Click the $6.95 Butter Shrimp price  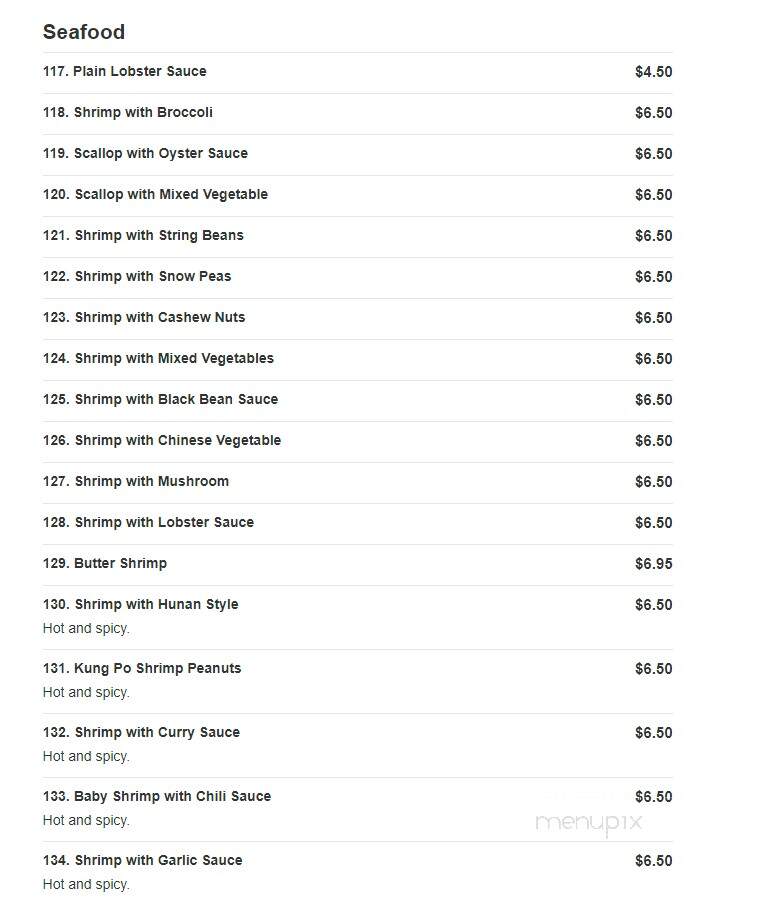(x=654, y=563)
